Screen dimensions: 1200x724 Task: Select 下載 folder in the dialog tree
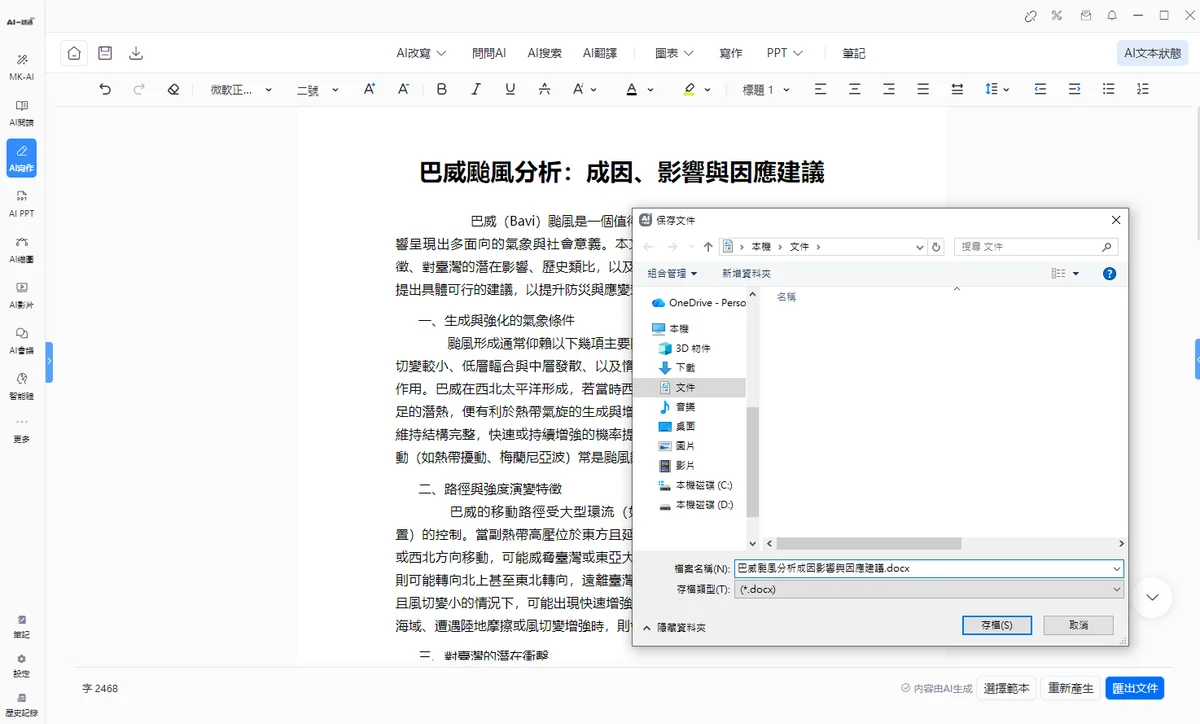point(685,368)
